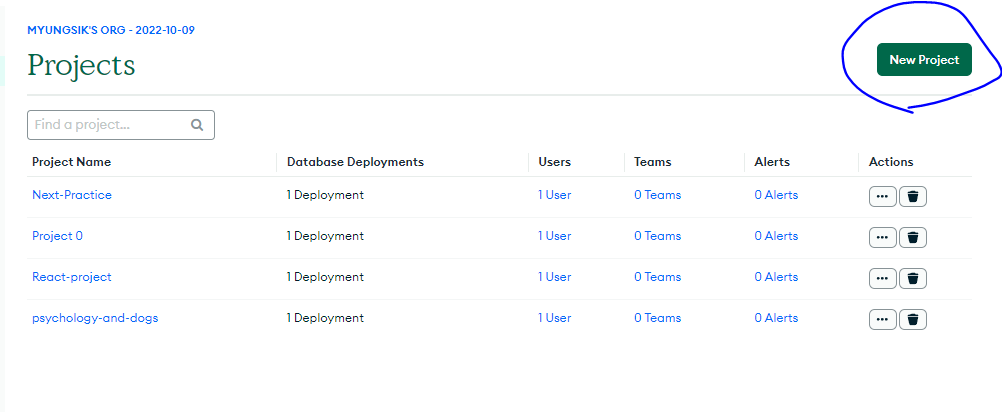Open more actions menu for Next-Practice
Viewport: 1002px width, 412px height.
coord(883,197)
